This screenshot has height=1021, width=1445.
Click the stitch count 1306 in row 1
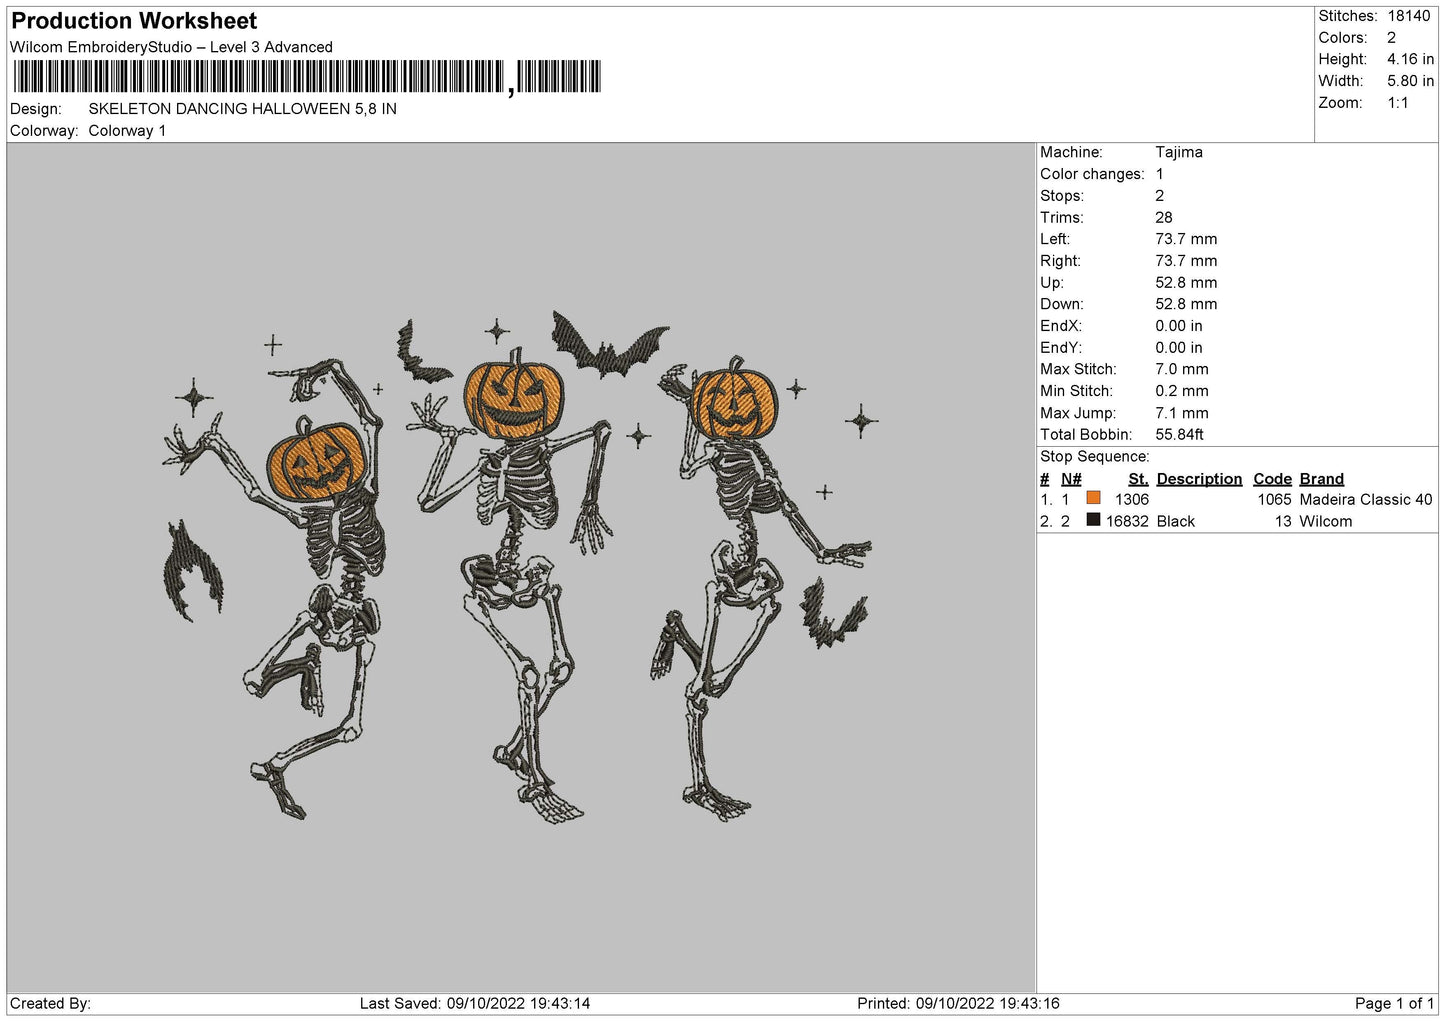[x=1132, y=500]
